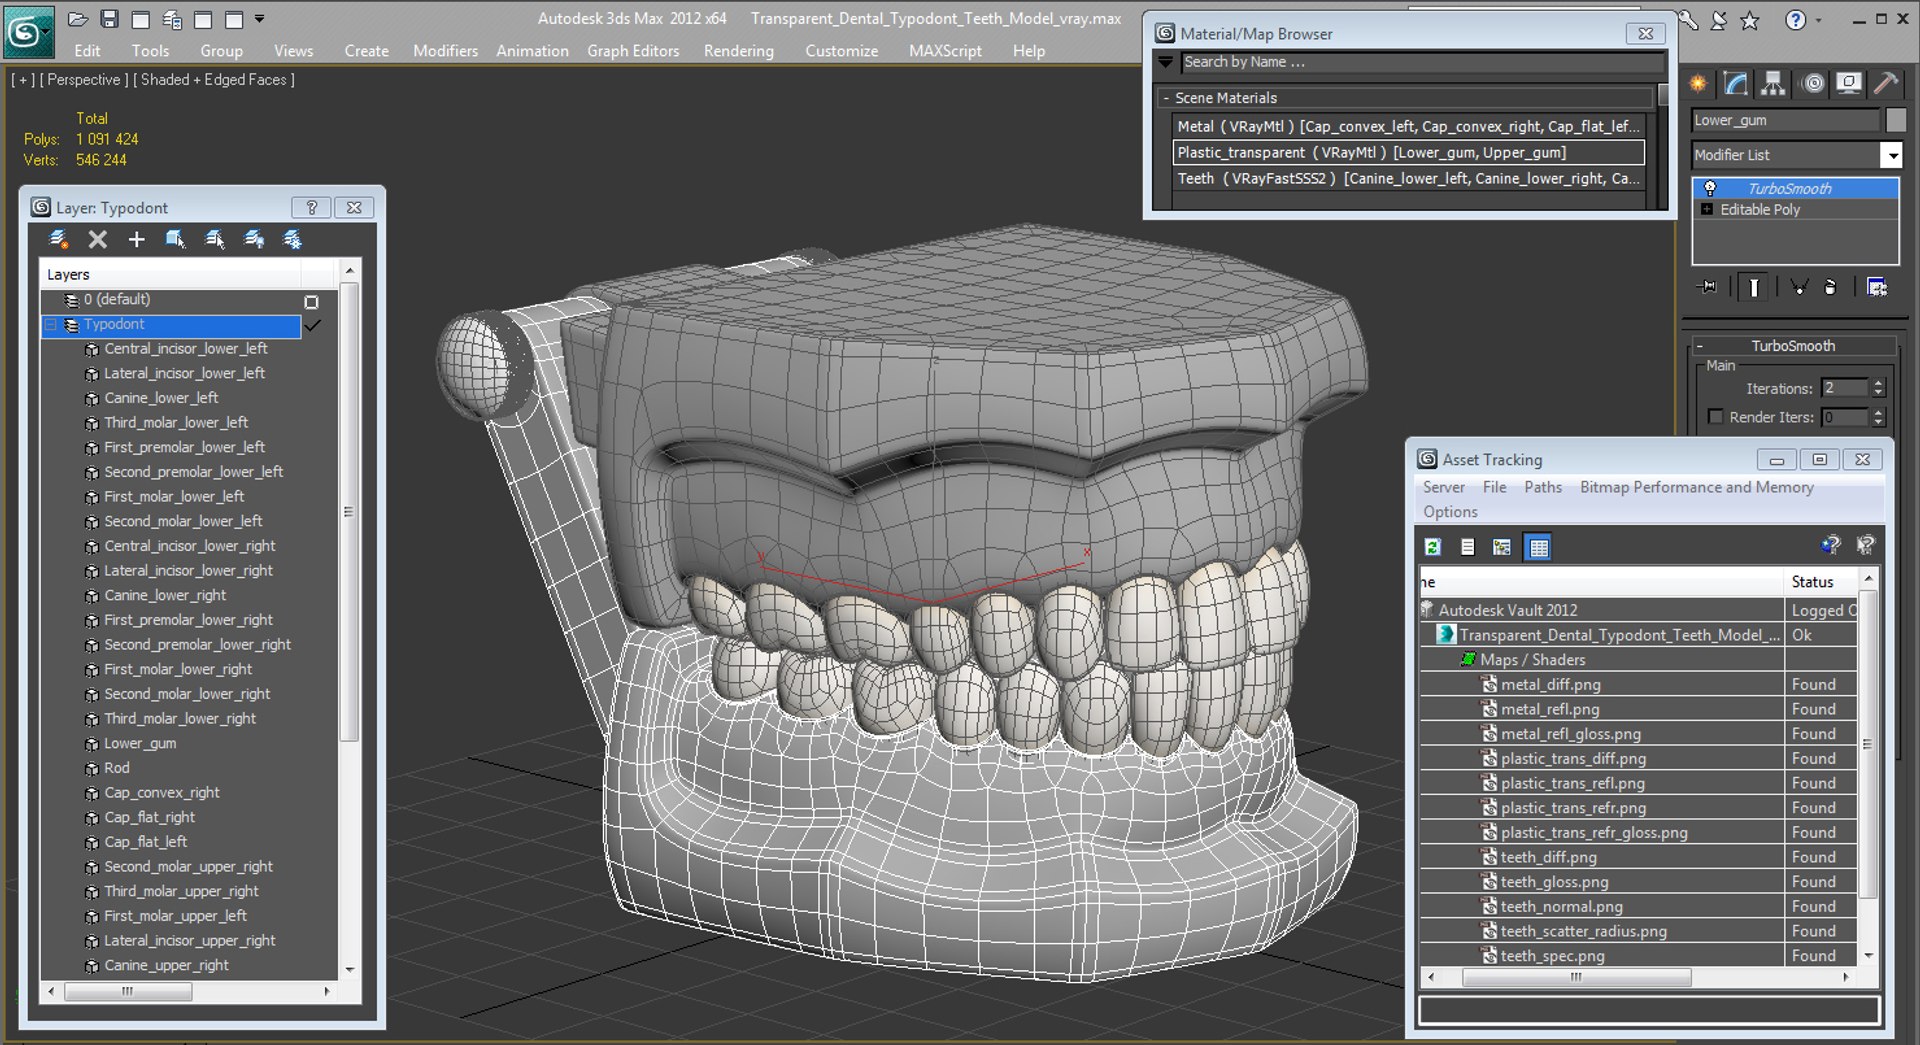This screenshot has height=1045, width=1920.
Task: Click Make Unique icon below modifier stack
Action: click(1799, 287)
